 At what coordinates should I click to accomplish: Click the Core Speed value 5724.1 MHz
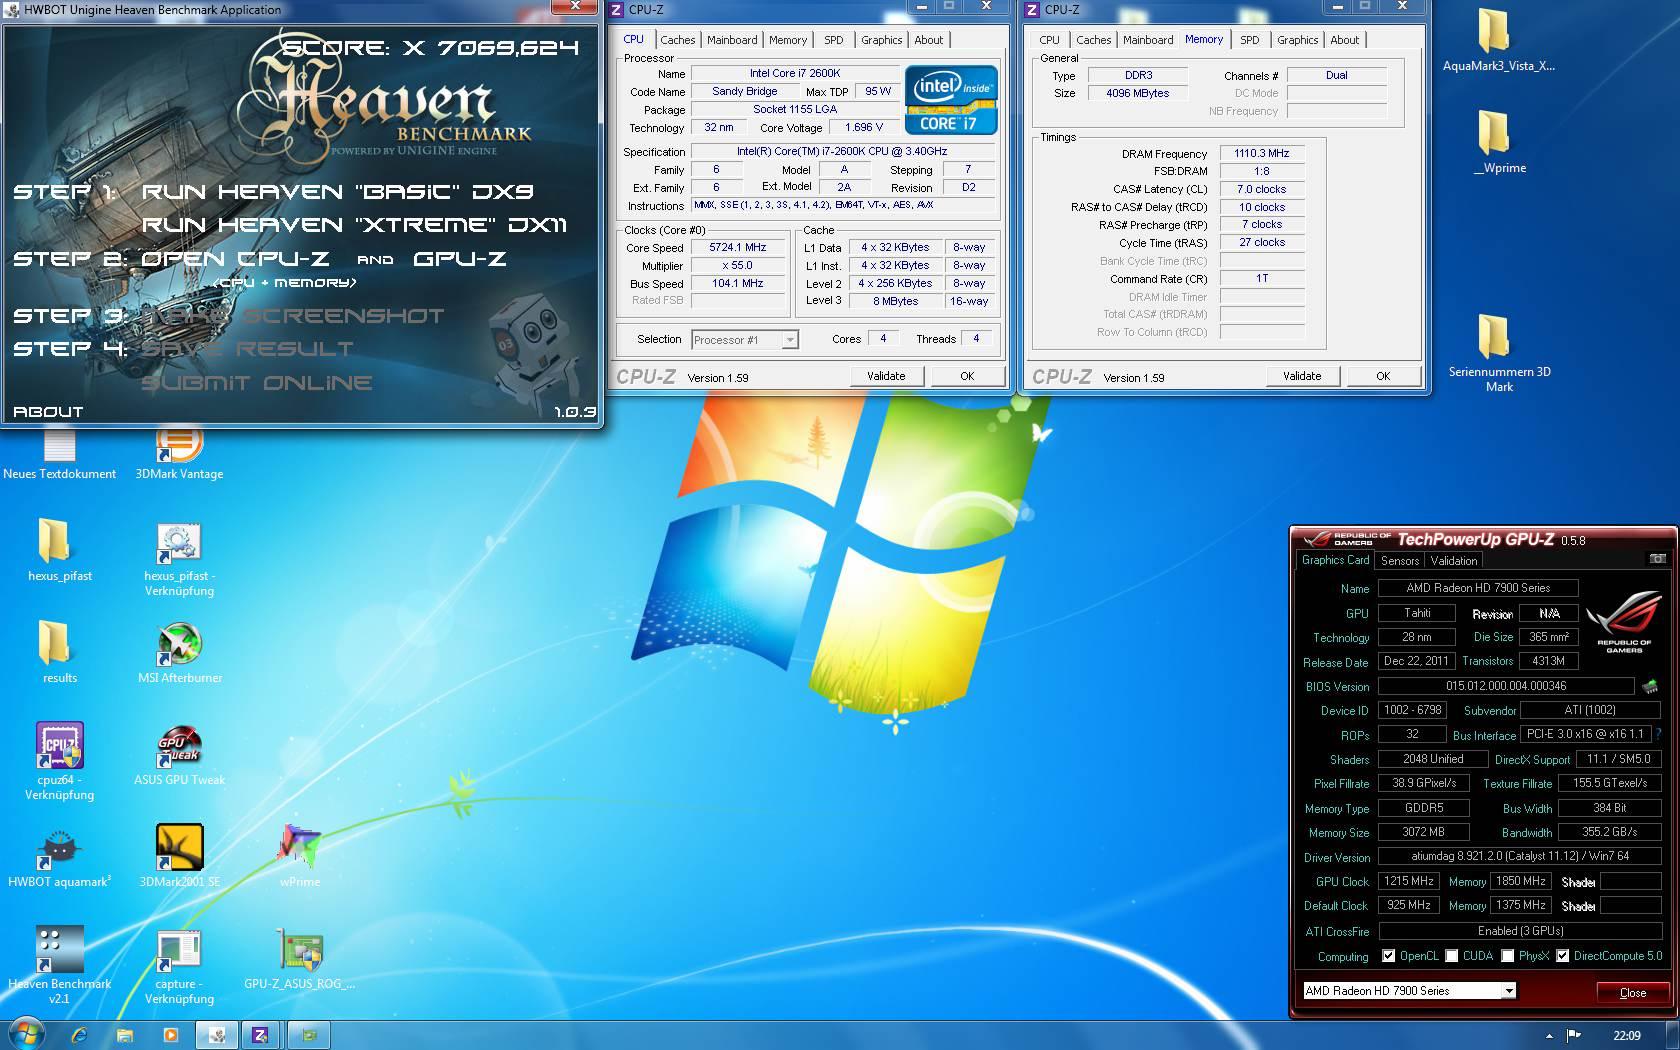738,247
